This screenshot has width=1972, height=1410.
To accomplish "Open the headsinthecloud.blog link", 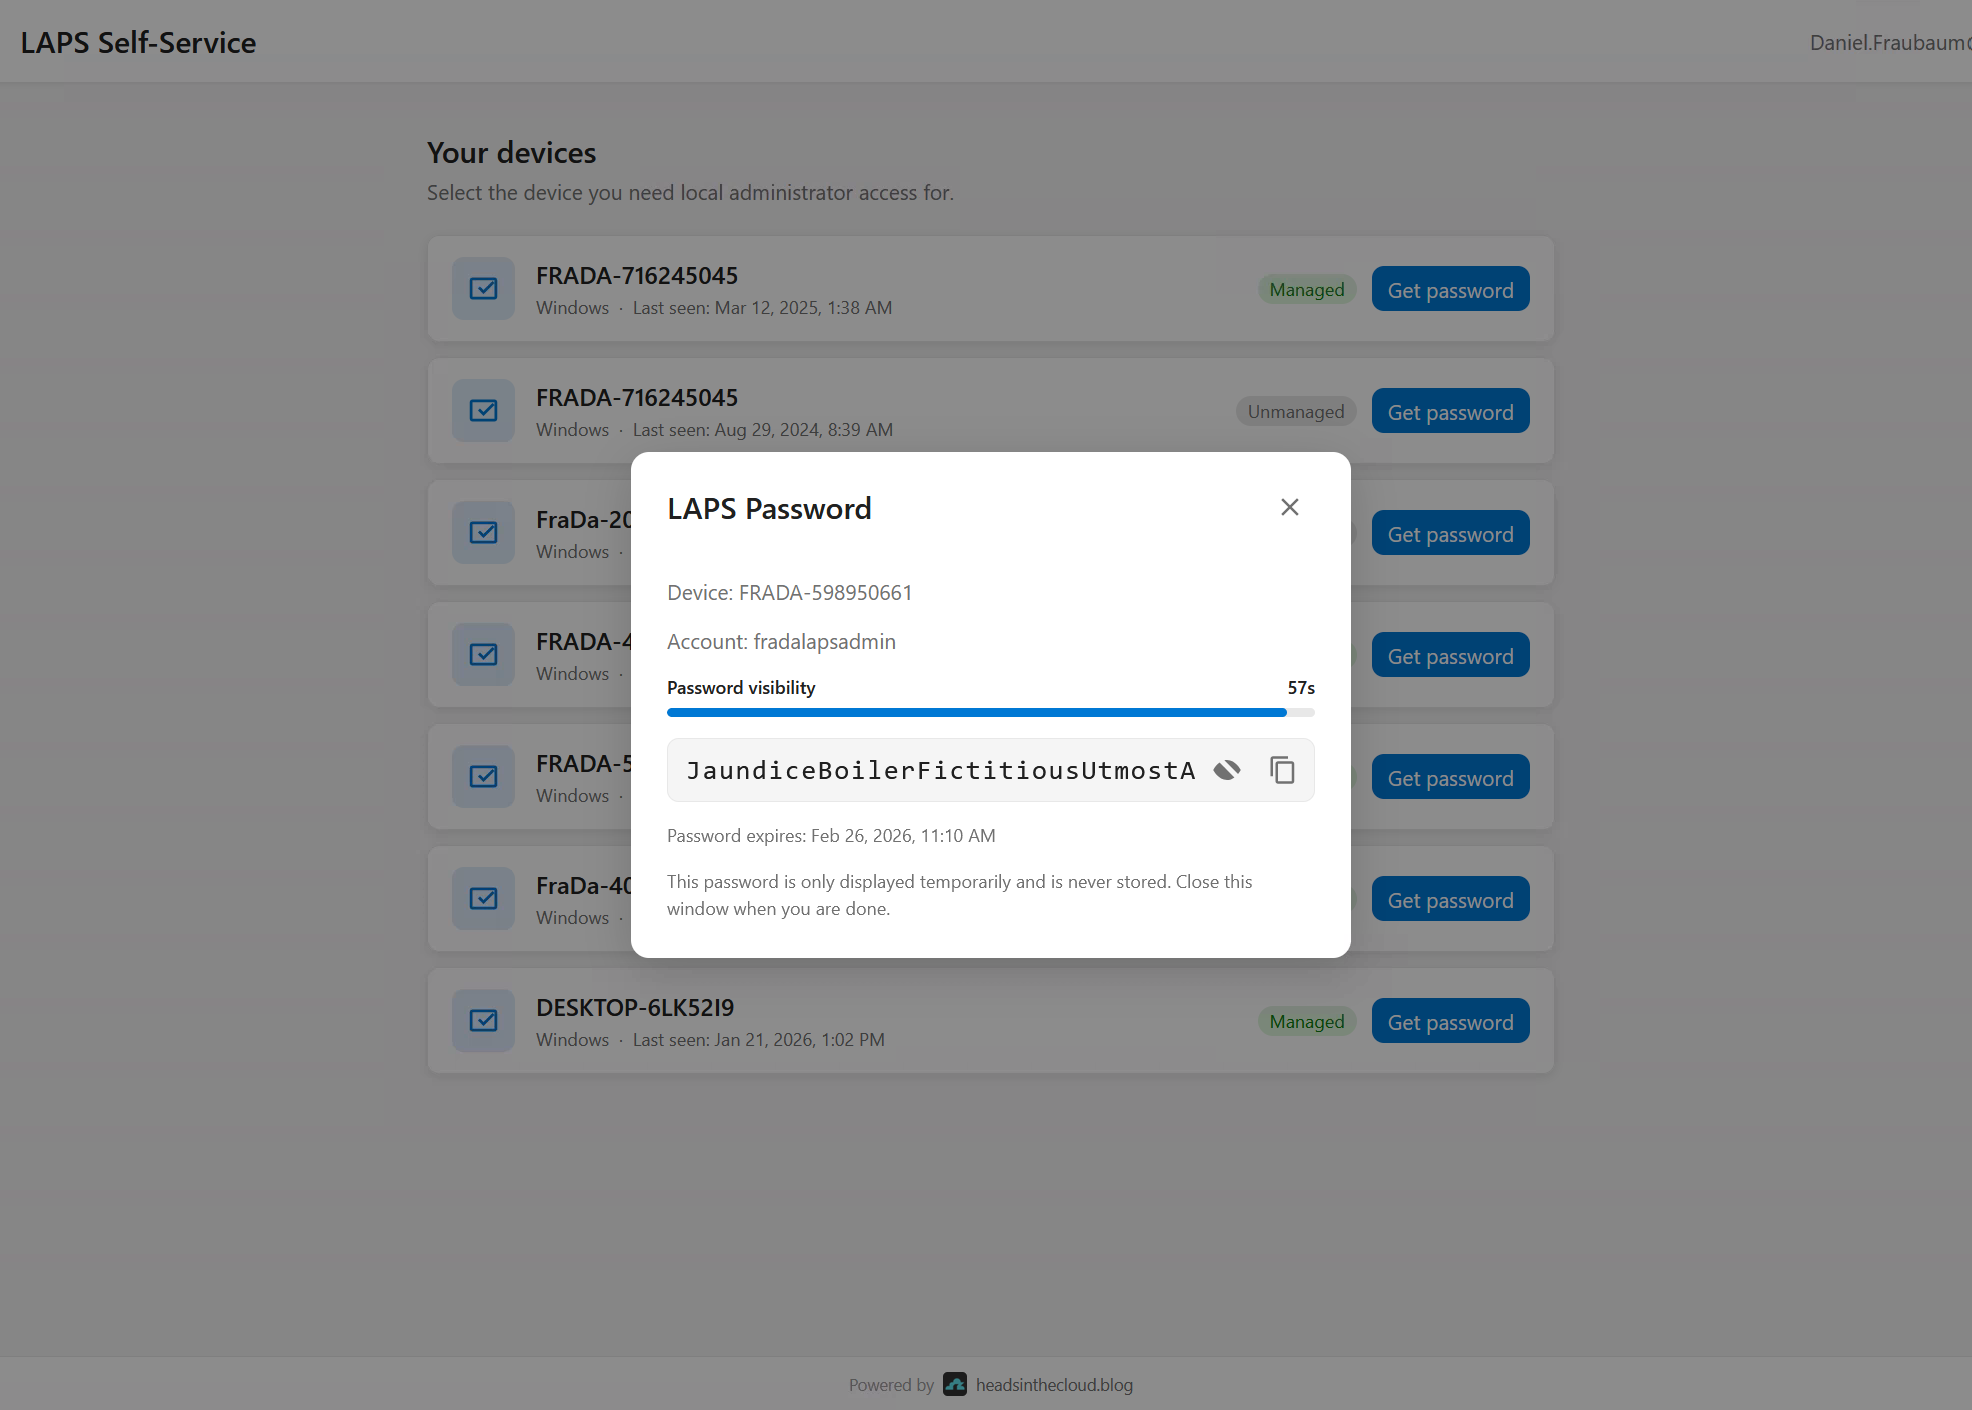I will (1054, 1385).
